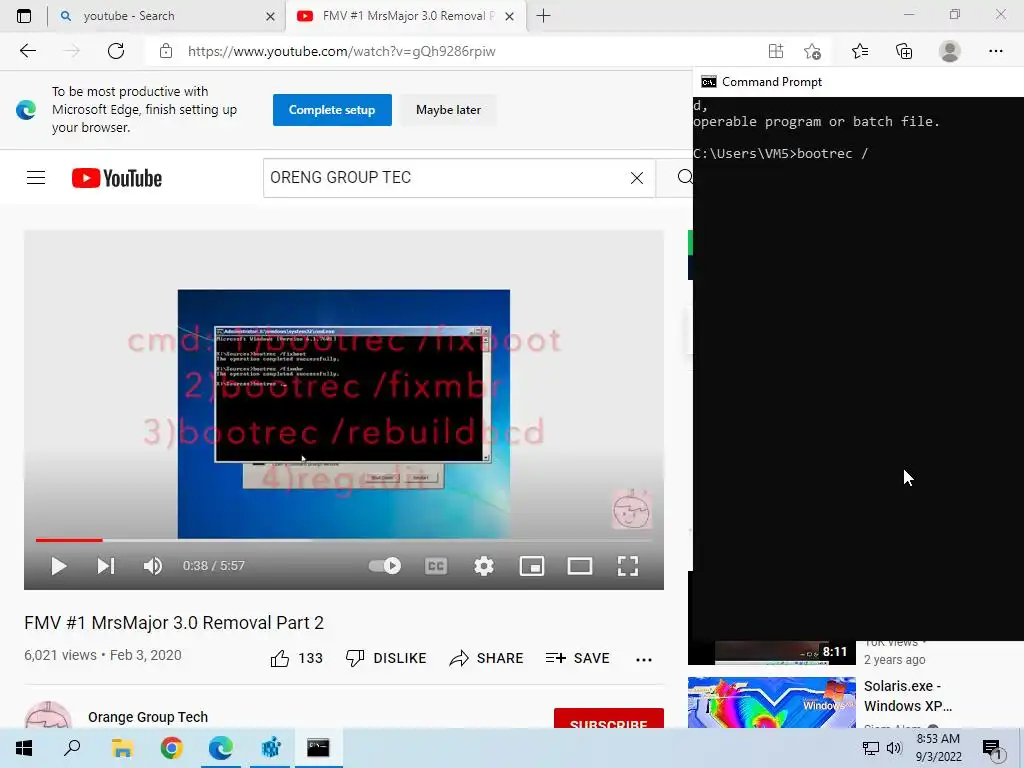Toggle closed captions
This screenshot has width=1024, height=768.
(436, 566)
